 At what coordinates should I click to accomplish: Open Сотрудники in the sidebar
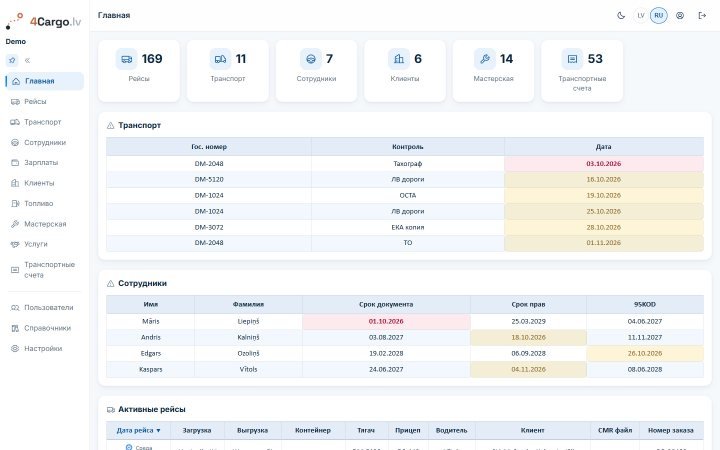(45, 142)
